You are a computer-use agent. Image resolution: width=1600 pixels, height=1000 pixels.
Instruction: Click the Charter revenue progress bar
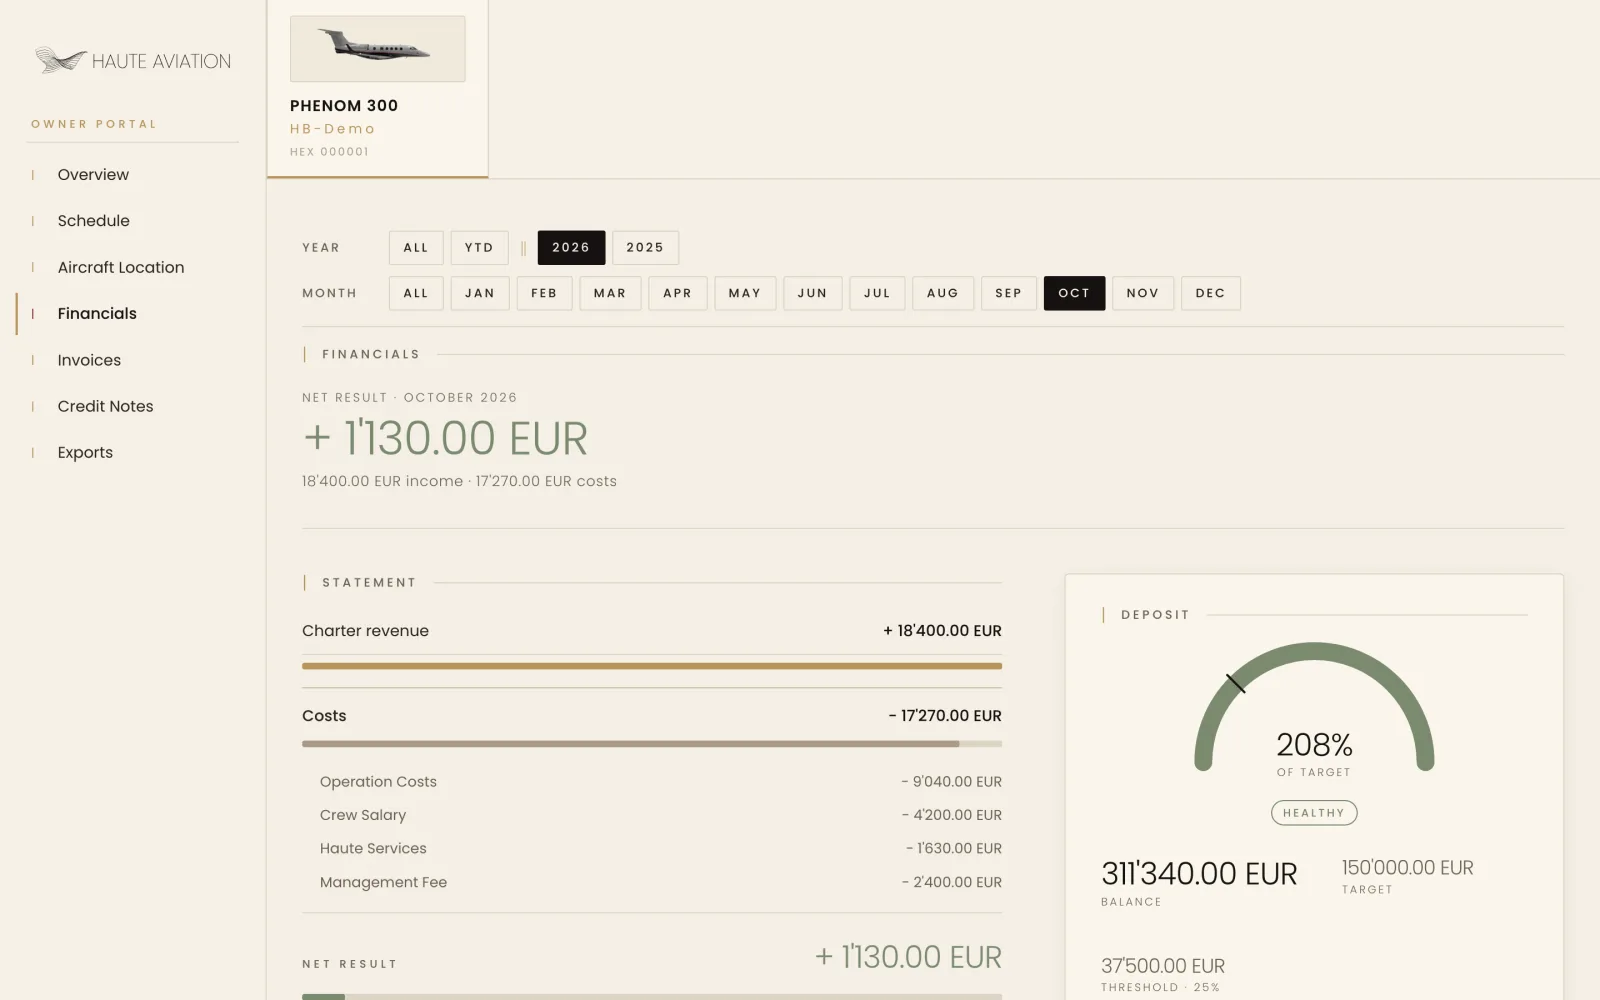point(652,666)
